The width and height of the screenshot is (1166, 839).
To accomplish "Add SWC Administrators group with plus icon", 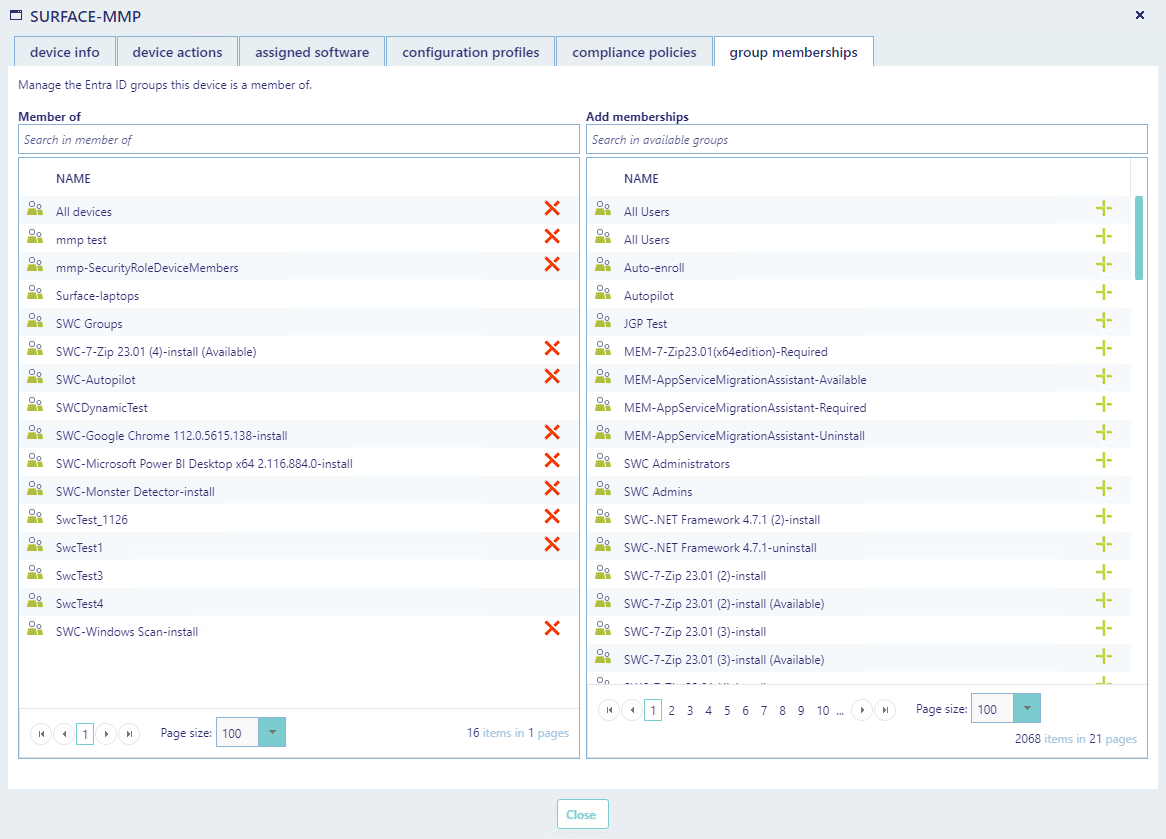I will tap(1103, 461).
